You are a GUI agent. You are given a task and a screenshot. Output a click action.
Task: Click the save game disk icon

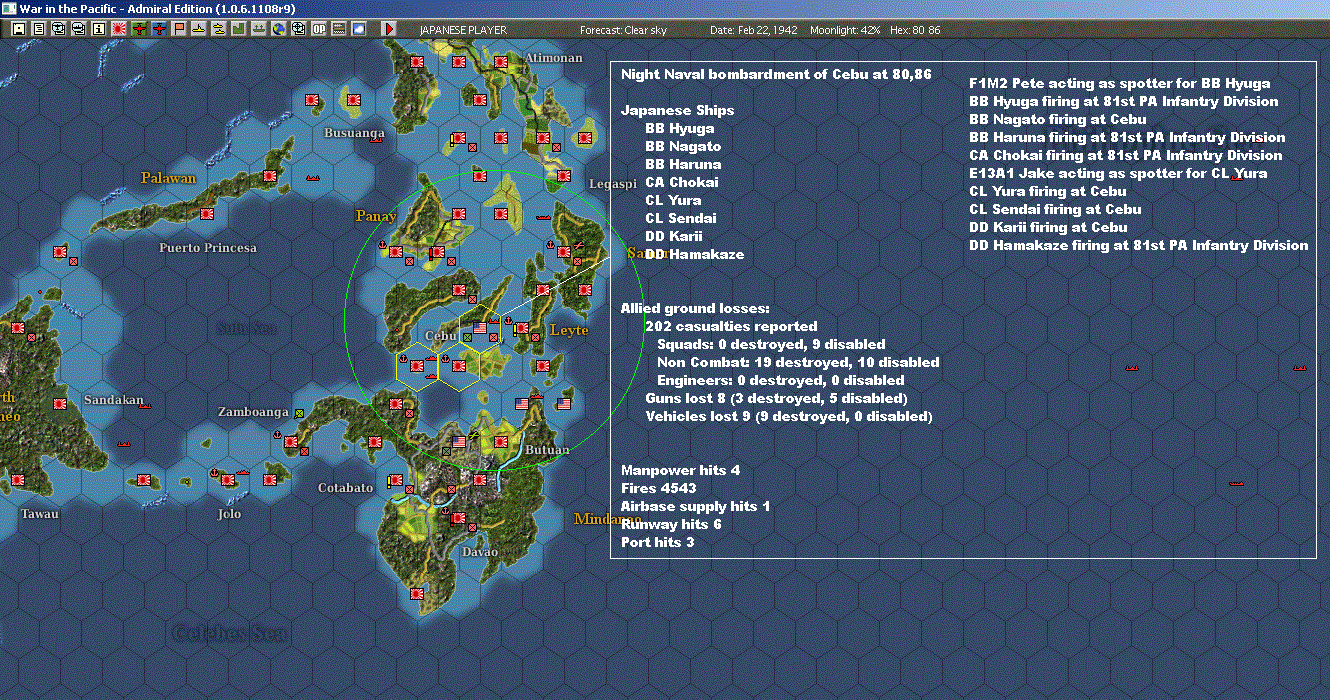point(18,29)
